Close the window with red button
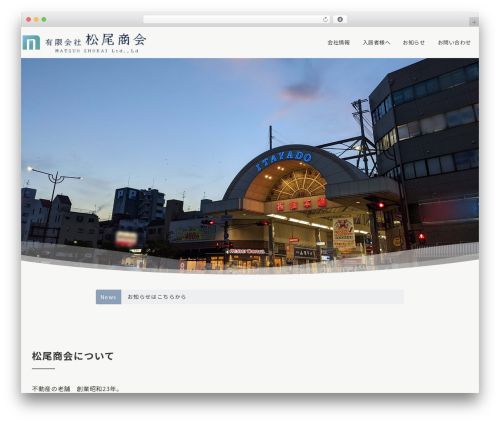Screen dimensions: 500x423 click(x=29, y=20)
